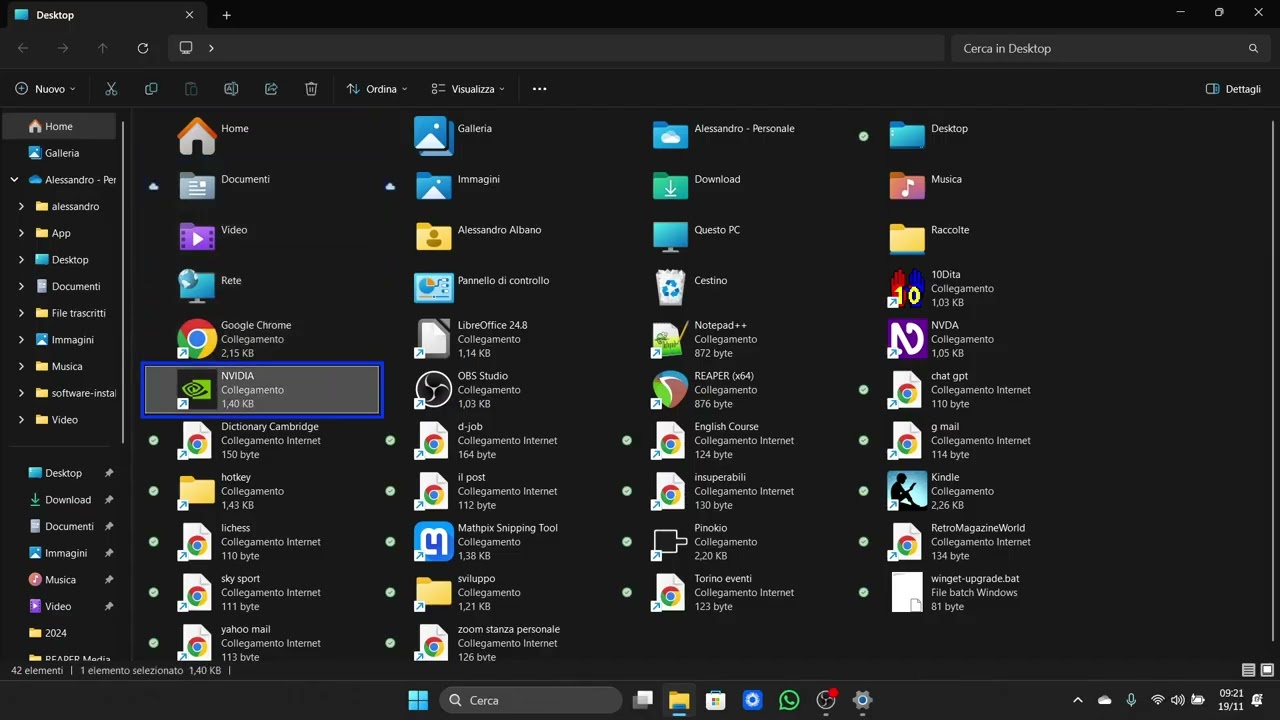Expand the chevron beside Desktop in the sidebar tree
Screen dimensions: 1280x720
(22, 260)
